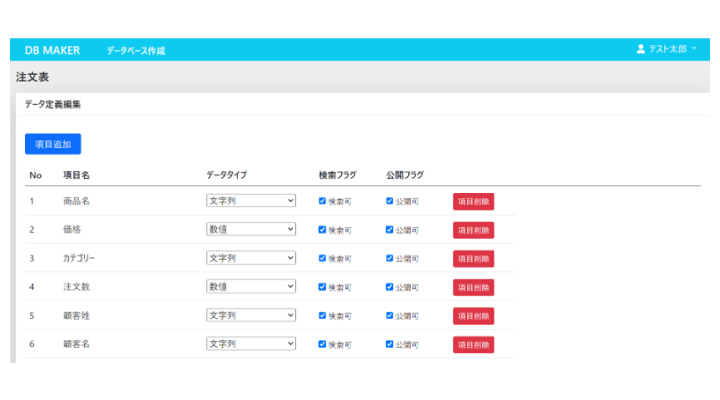
Task: Toggle 公開可 checkbox for 顧客姓
Action: [x=390, y=316]
